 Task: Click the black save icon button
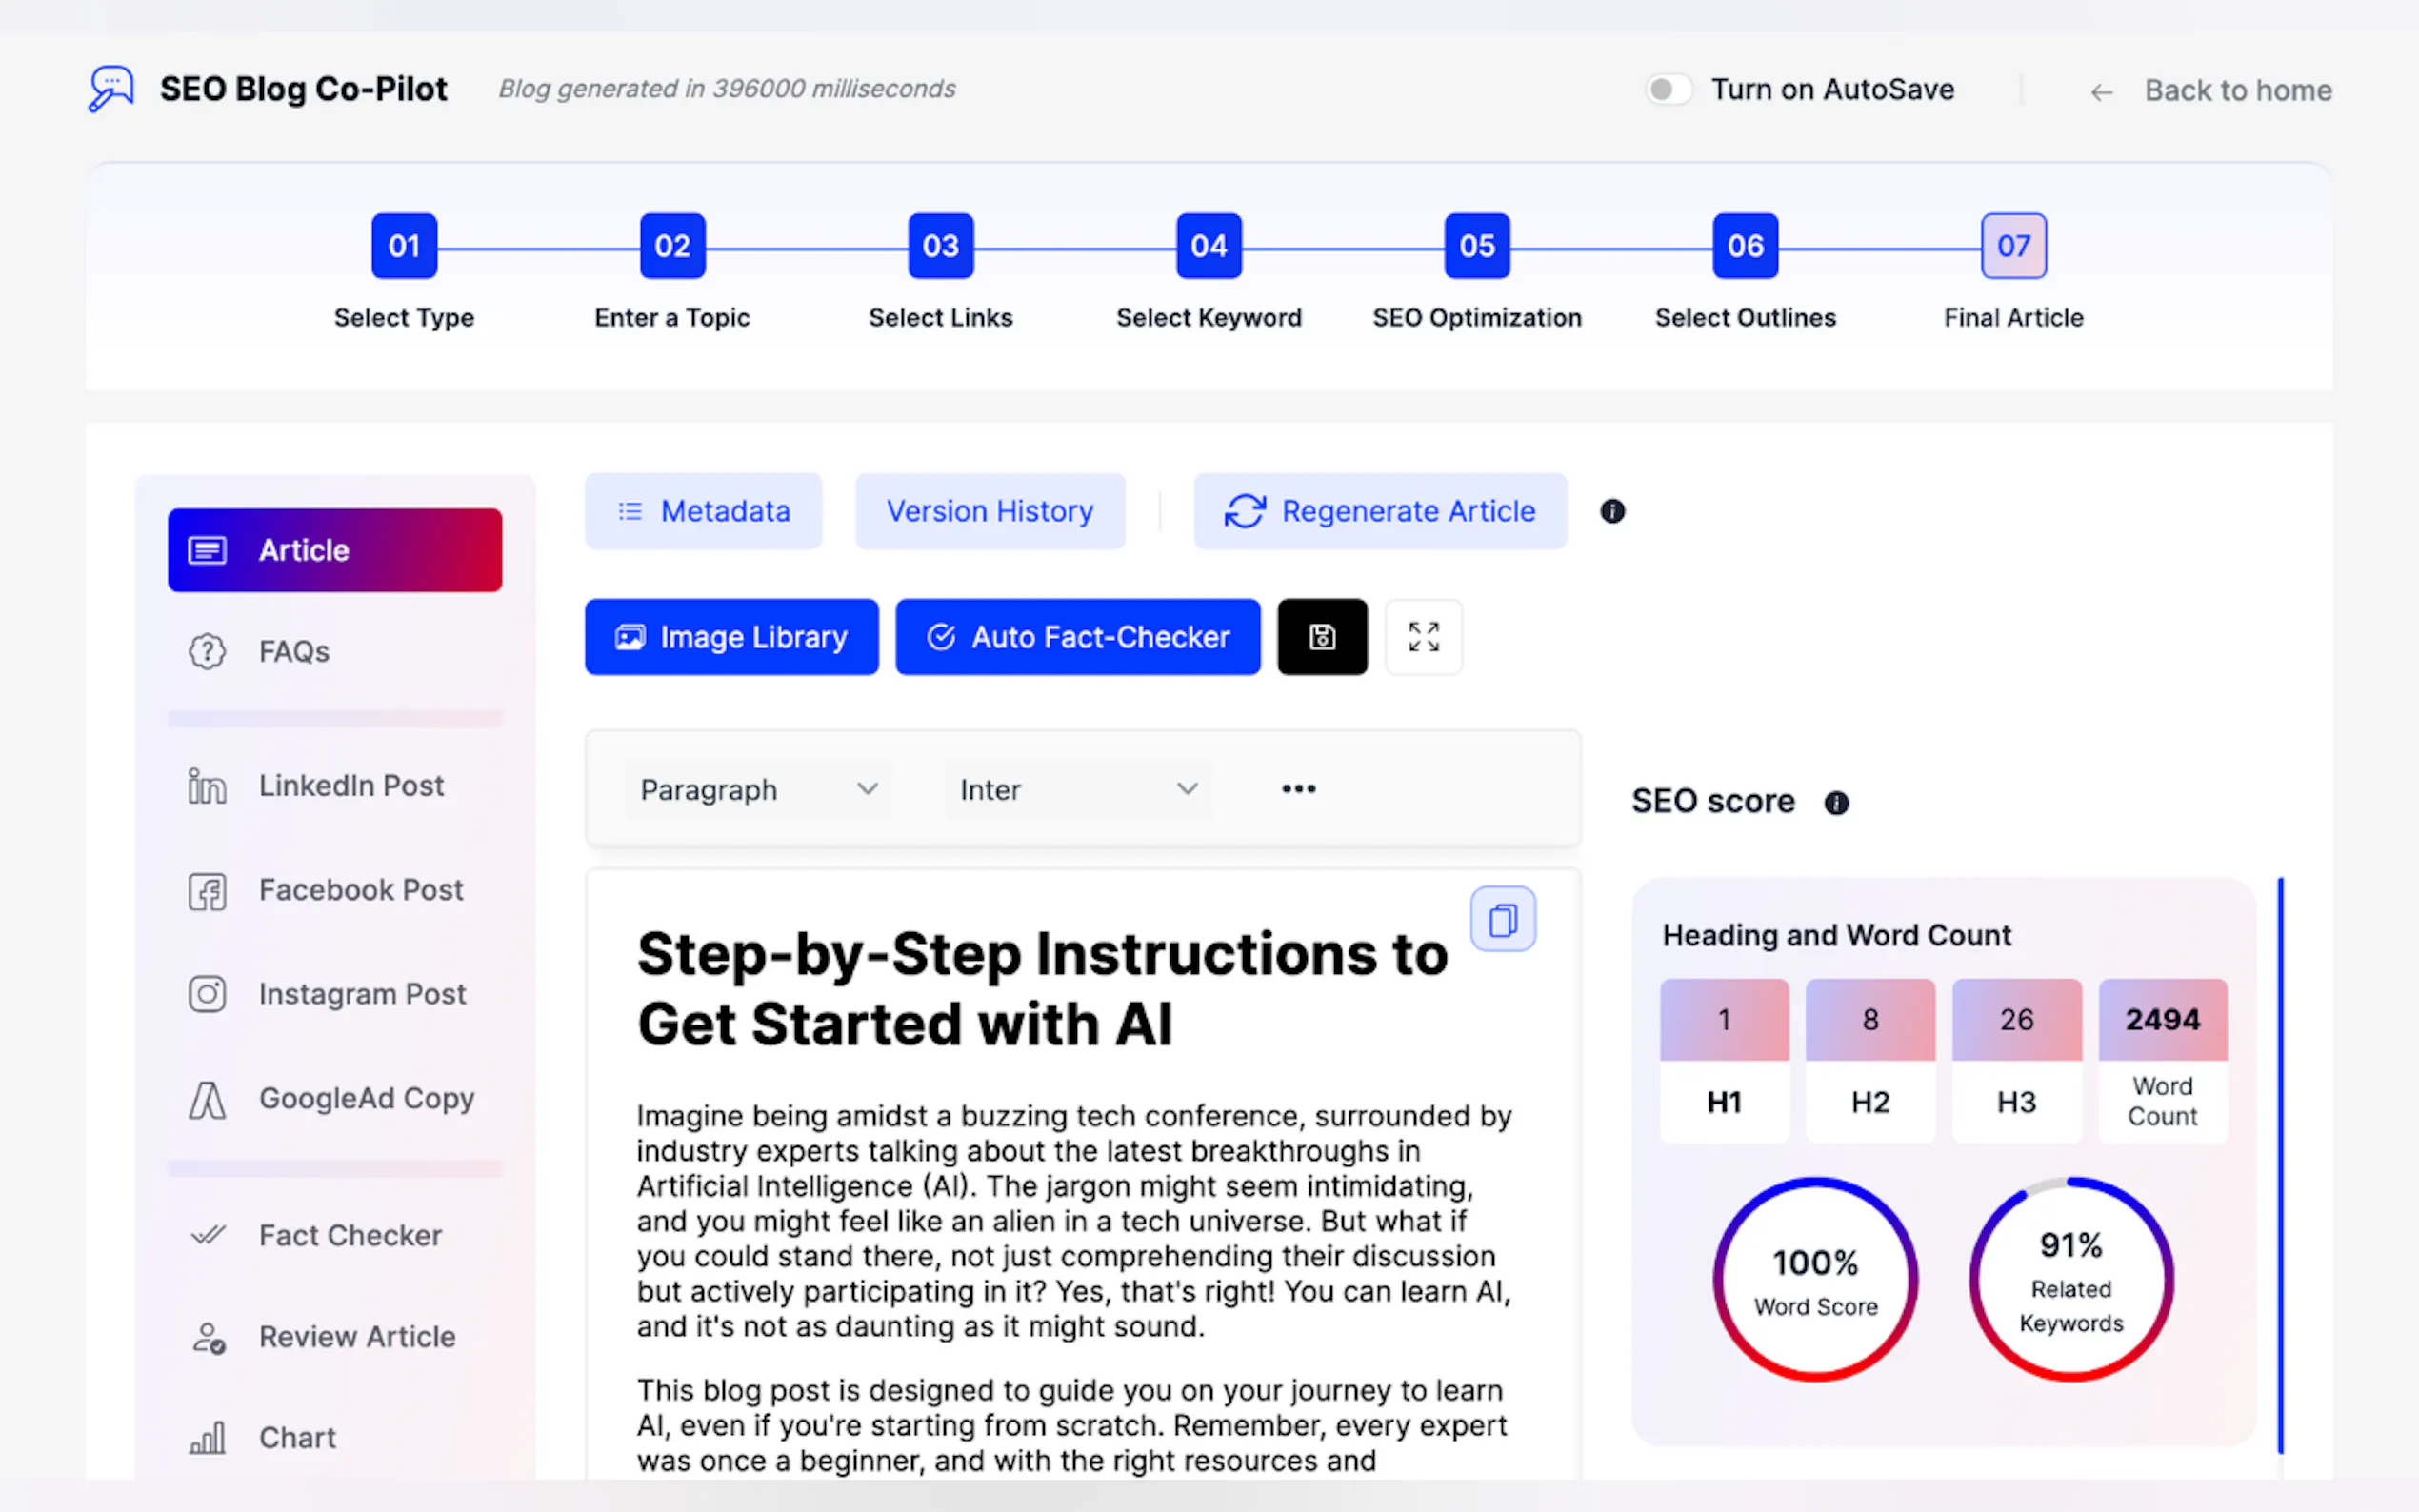tap(1321, 637)
